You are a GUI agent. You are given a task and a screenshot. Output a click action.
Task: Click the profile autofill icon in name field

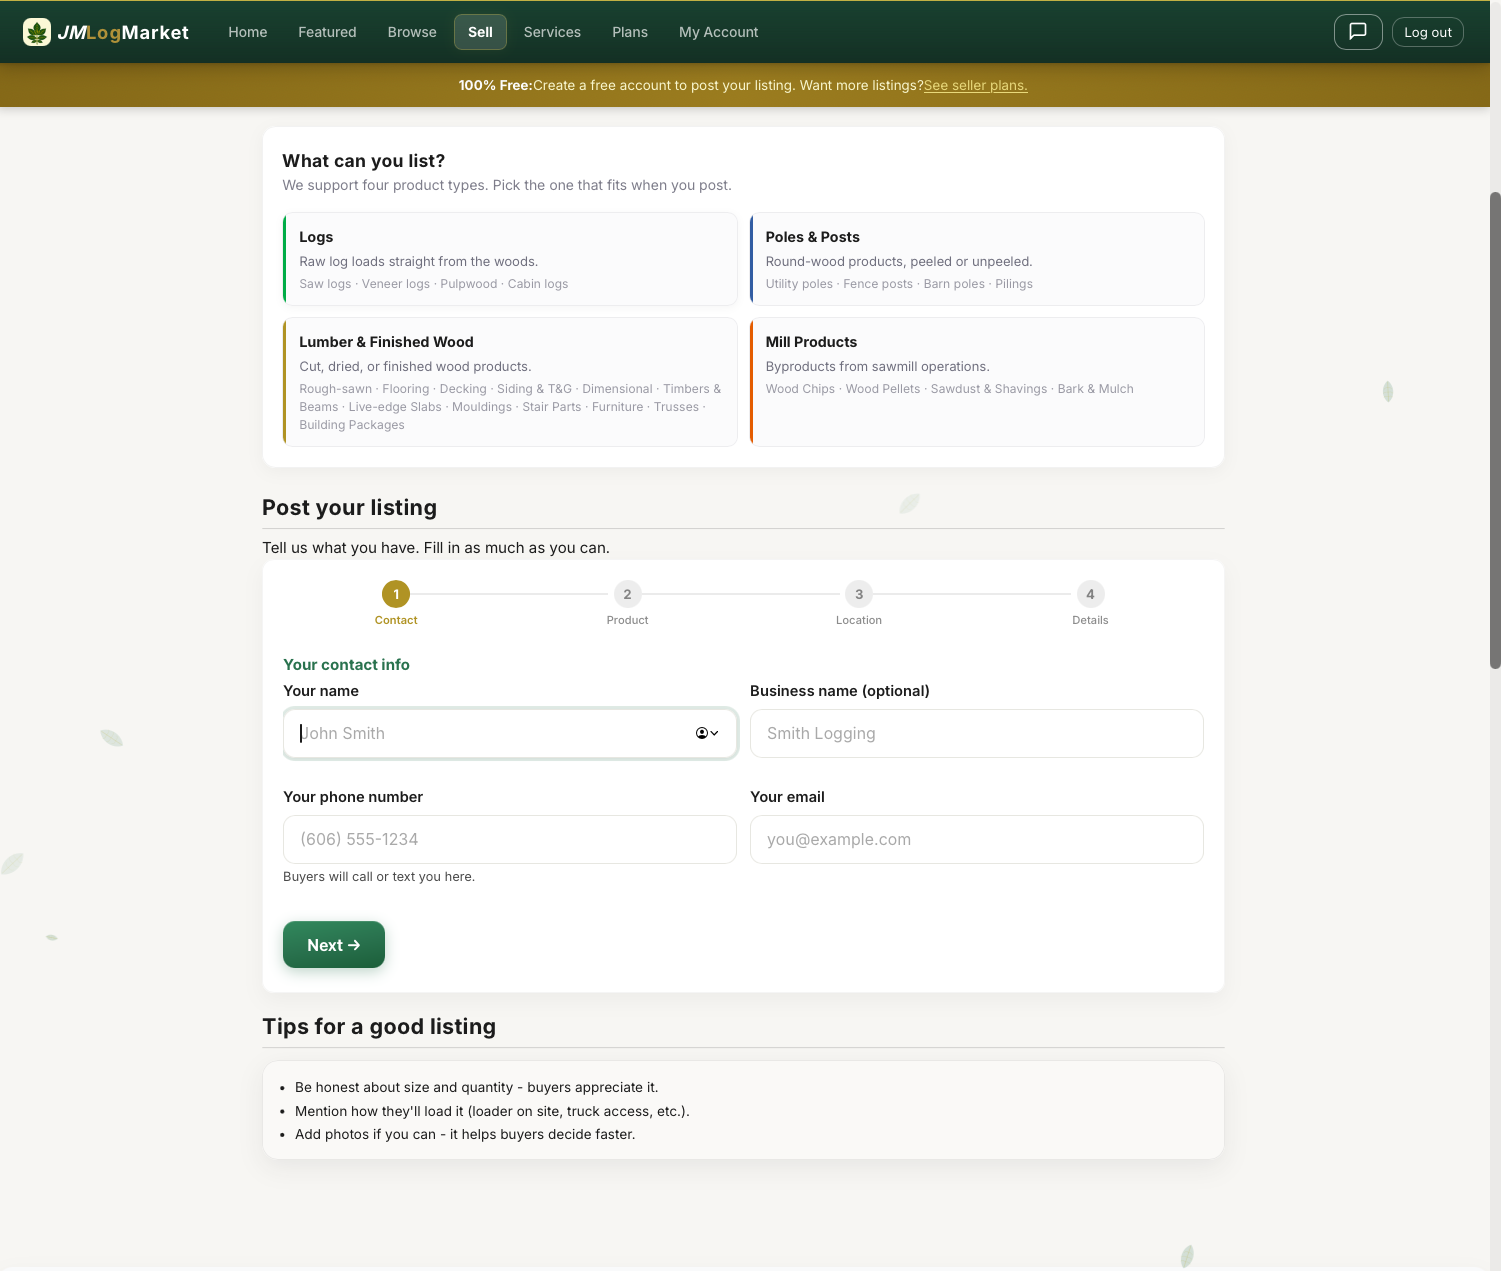point(701,733)
